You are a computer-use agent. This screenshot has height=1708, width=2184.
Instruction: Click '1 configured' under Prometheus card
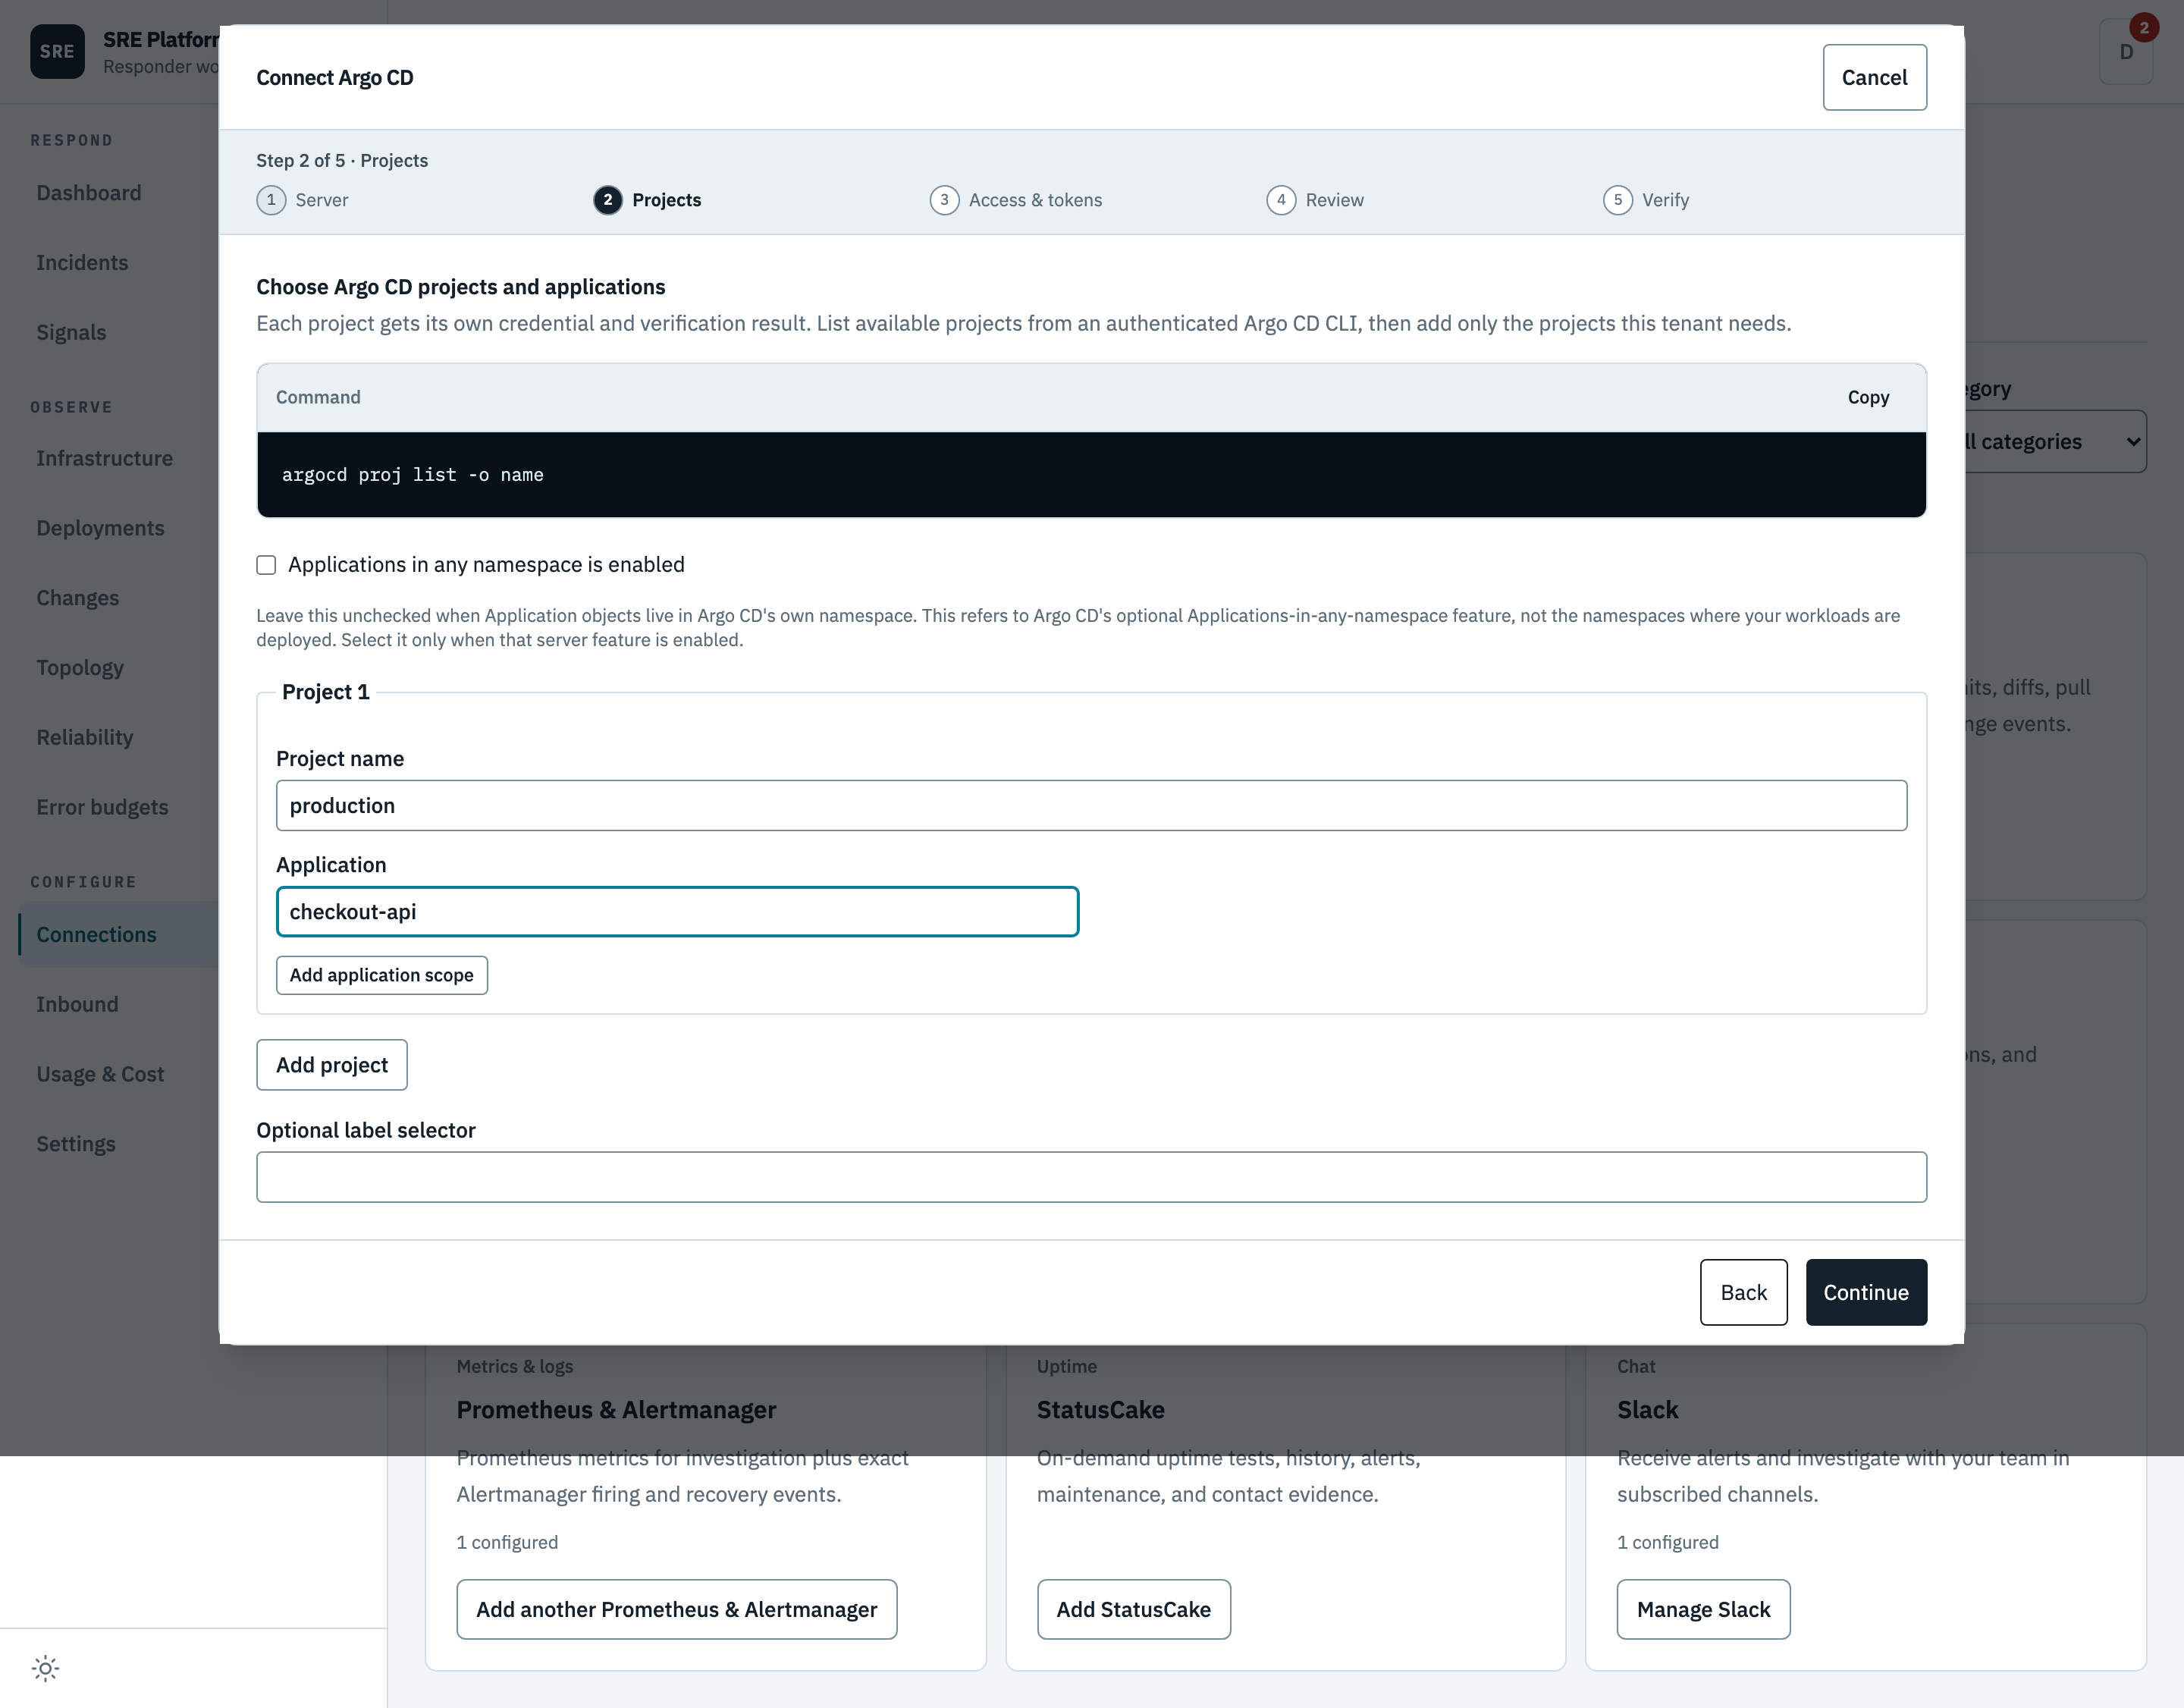click(x=507, y=1542)
